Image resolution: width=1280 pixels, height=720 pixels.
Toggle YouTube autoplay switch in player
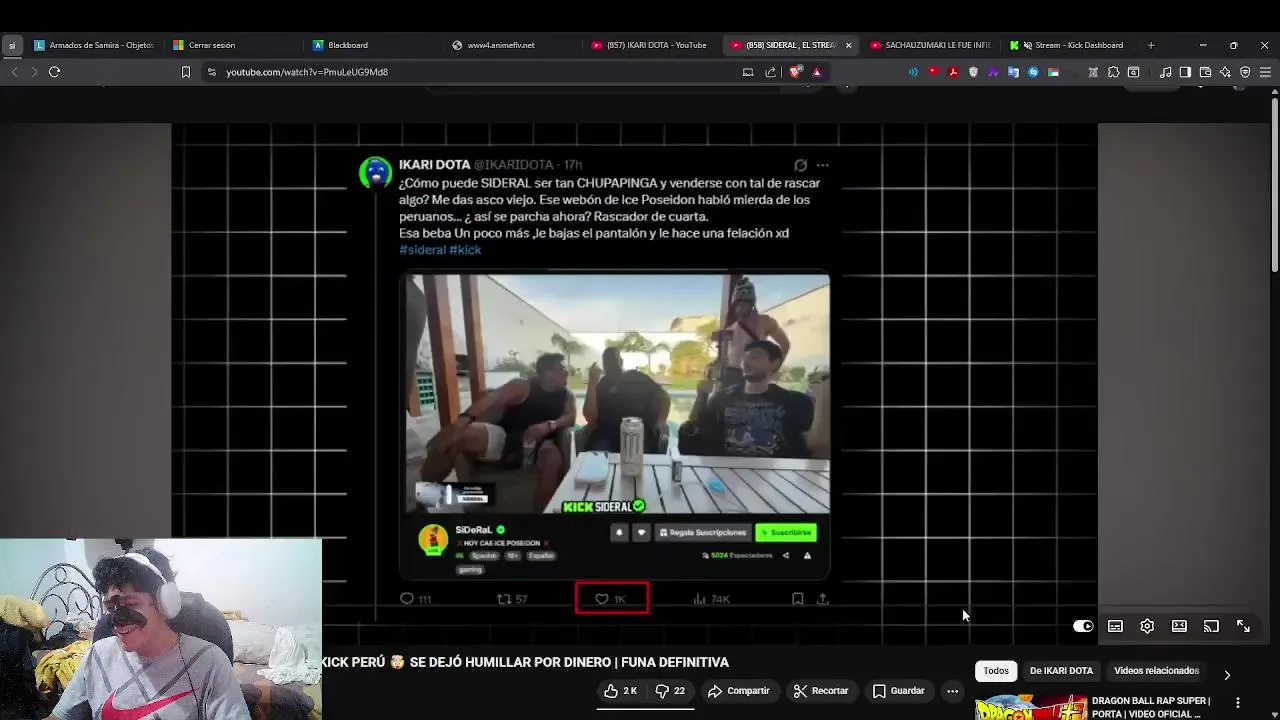[x=1083, y=626]
